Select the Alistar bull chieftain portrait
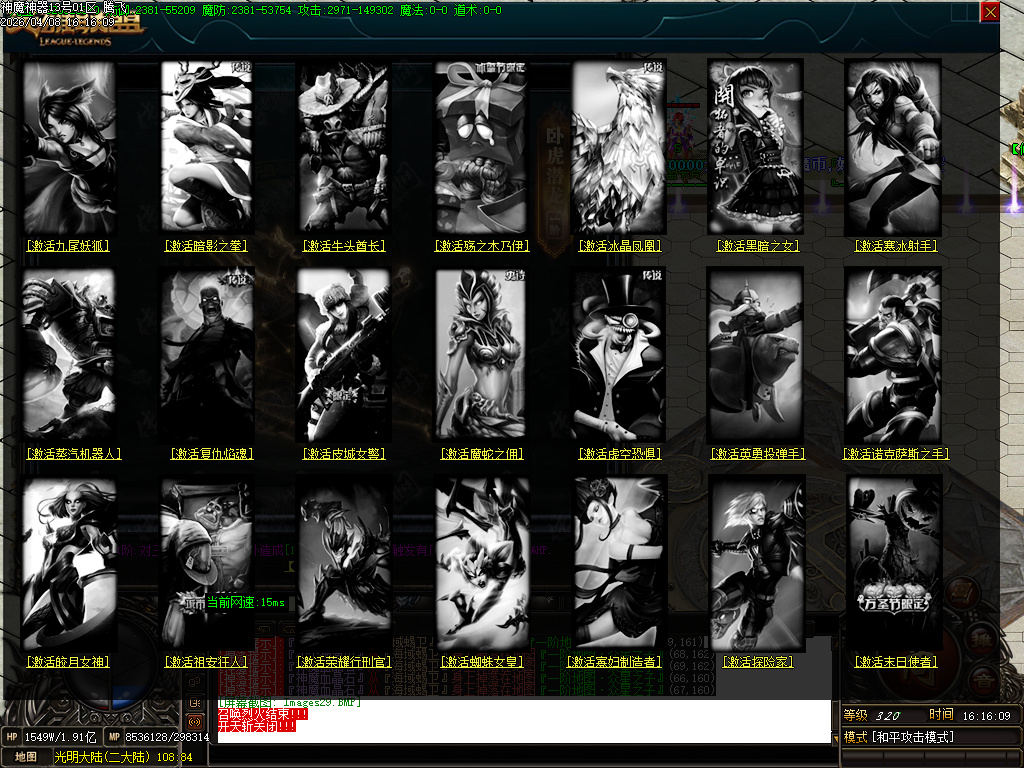Viewport: 1024px width, 768px height. (343, 147)
